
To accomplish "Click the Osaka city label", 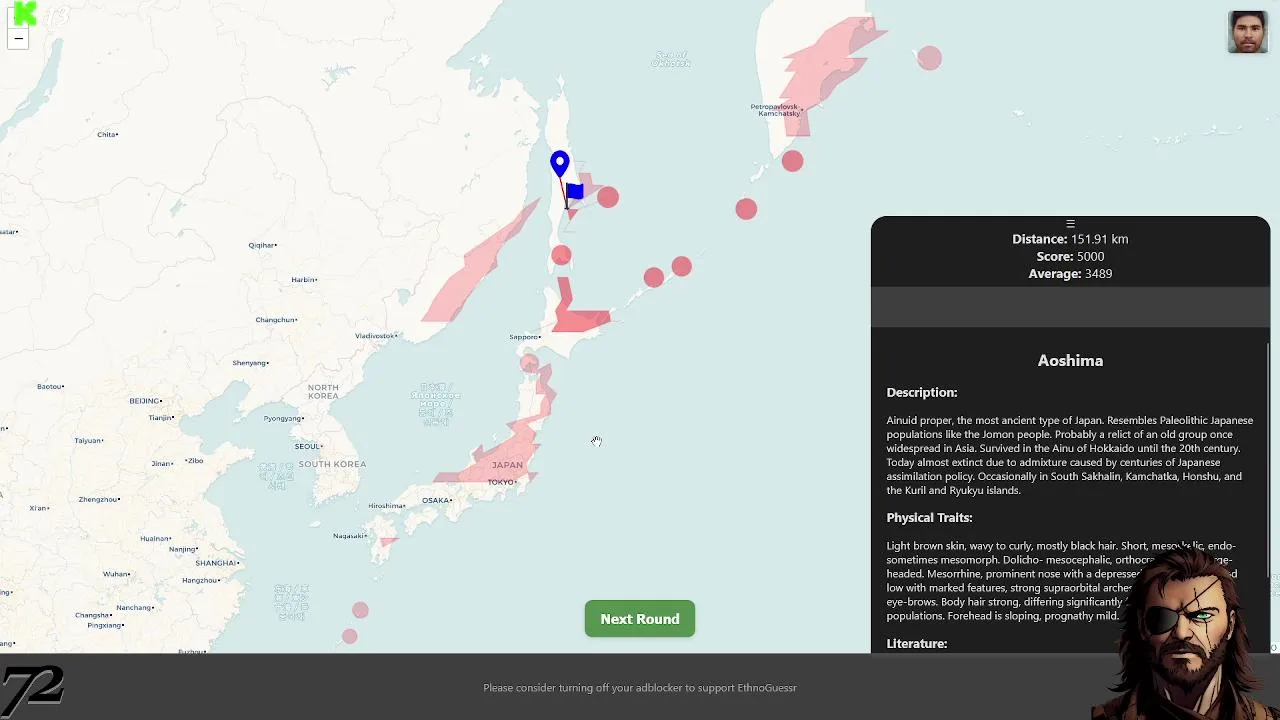I will 436,500.
